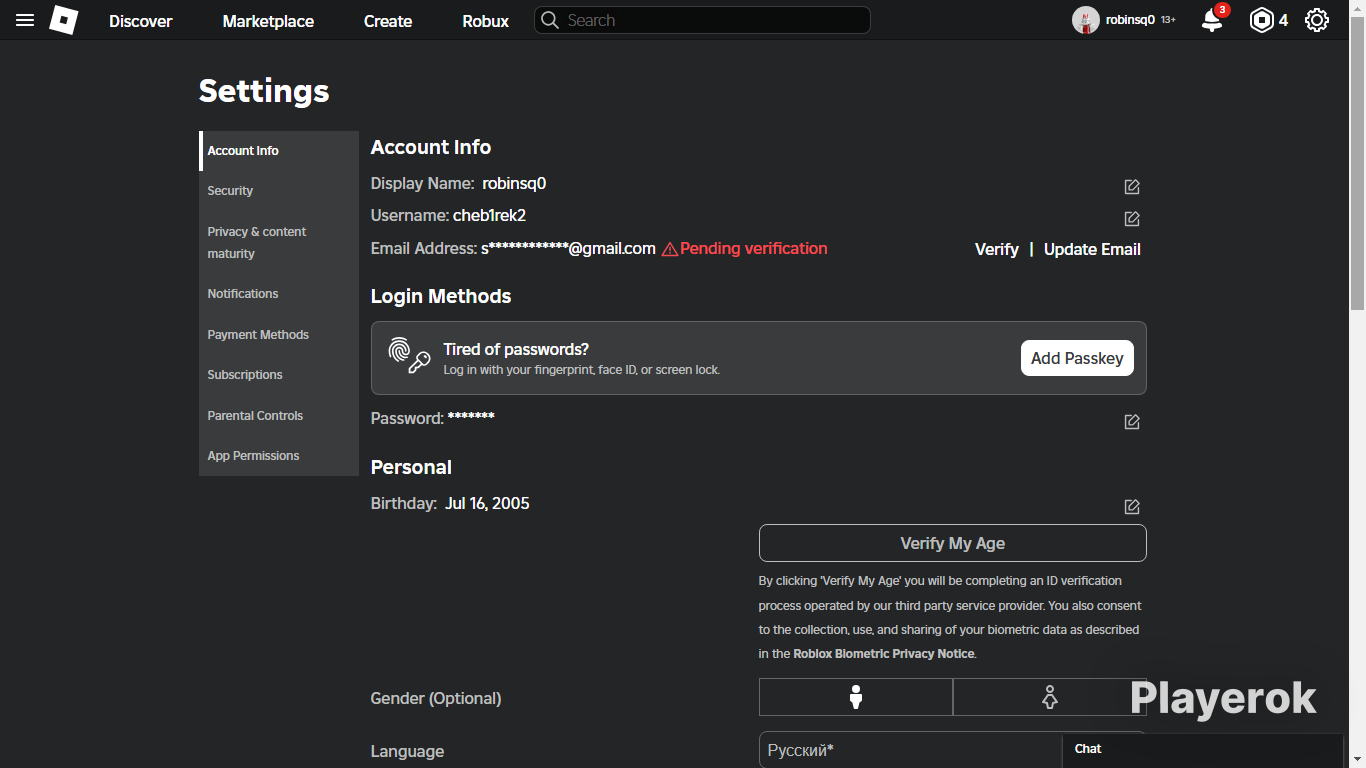Click the Login Methods heading
1366x768 pixels.
pos(441,296)
